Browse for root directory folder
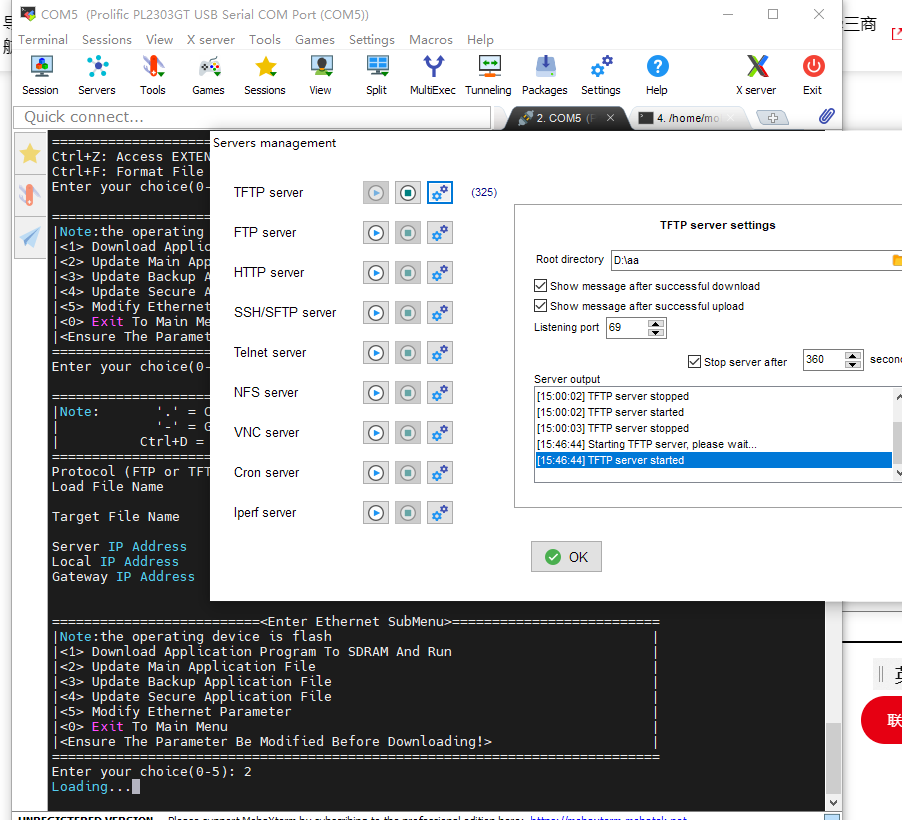This screenshot has height=820, width=902. (896, 260)
